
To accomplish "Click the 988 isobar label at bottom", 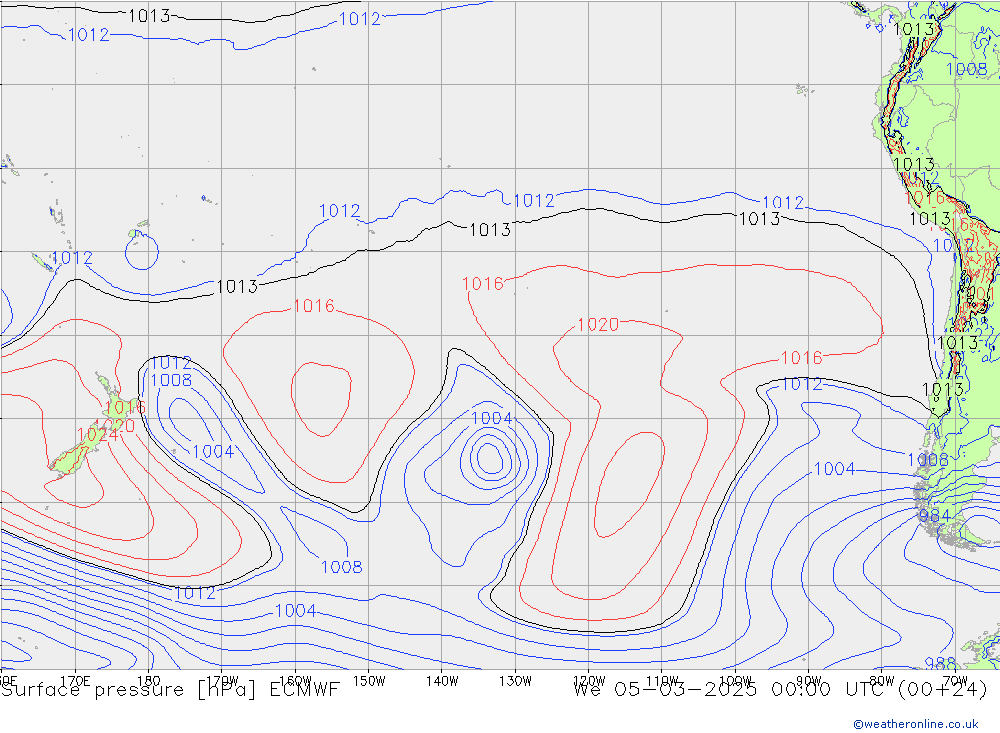I will point(940,663).
